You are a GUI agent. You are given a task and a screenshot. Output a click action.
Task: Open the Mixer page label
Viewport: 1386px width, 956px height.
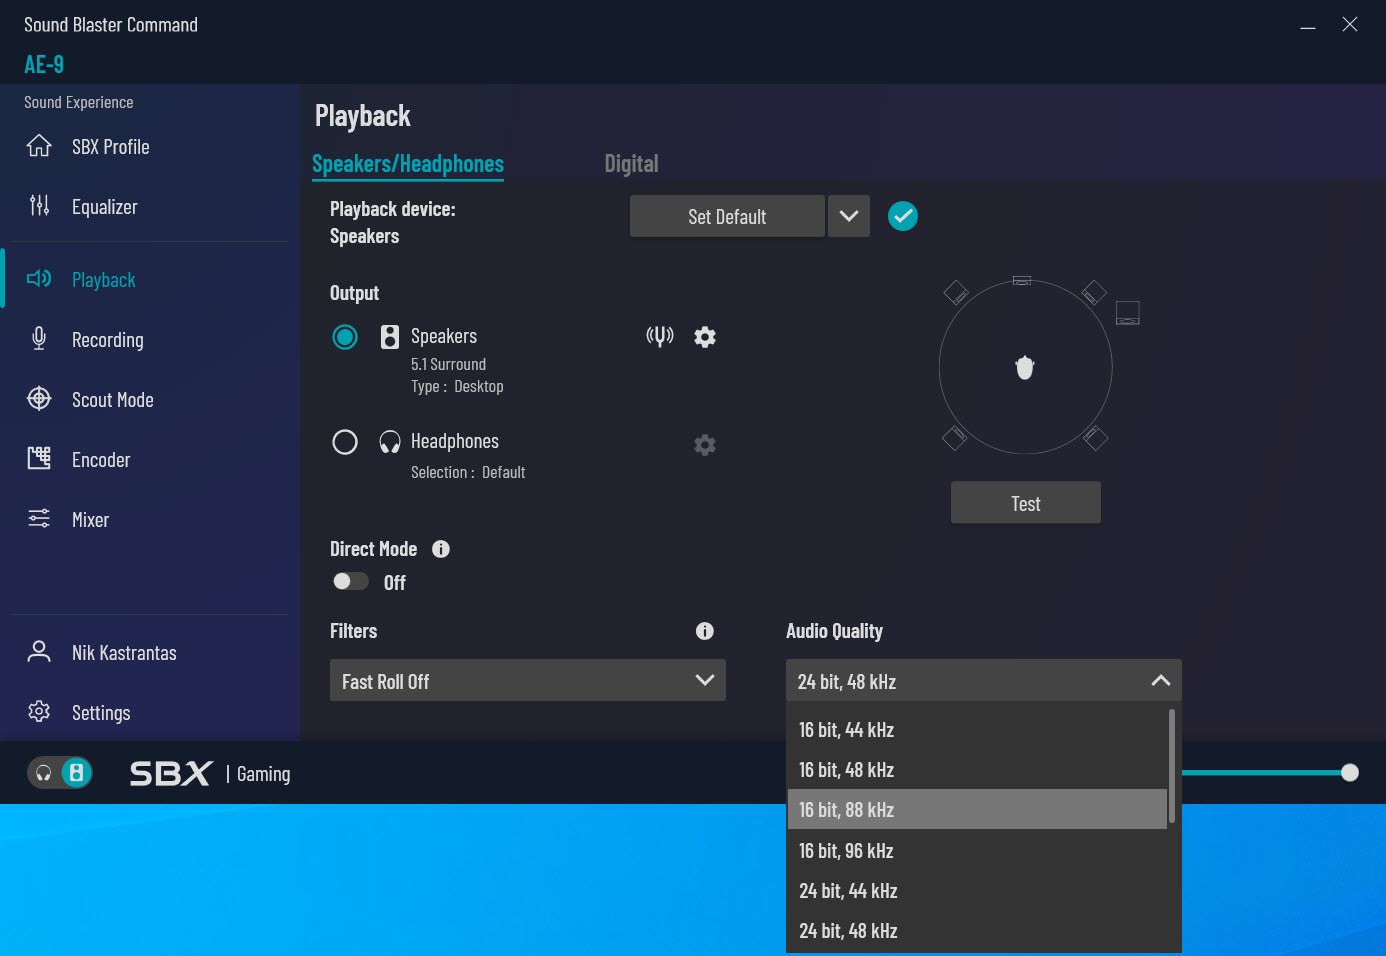90,520
